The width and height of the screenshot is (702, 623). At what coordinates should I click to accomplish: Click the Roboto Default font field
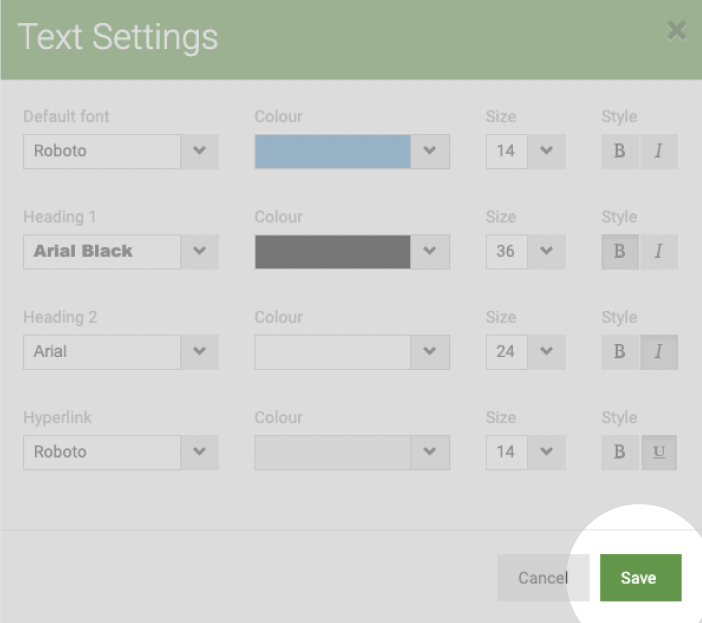102,151
